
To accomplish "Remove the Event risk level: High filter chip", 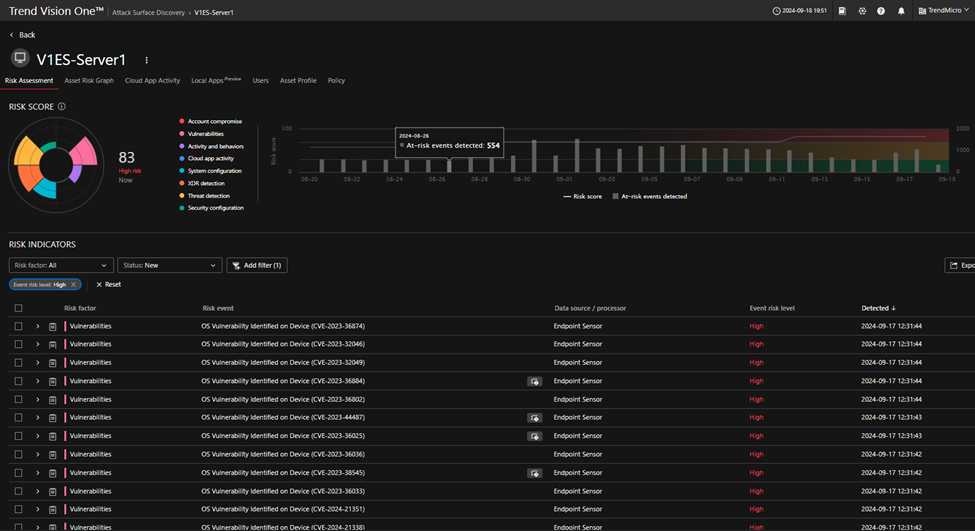I will (x=73, y=285).
